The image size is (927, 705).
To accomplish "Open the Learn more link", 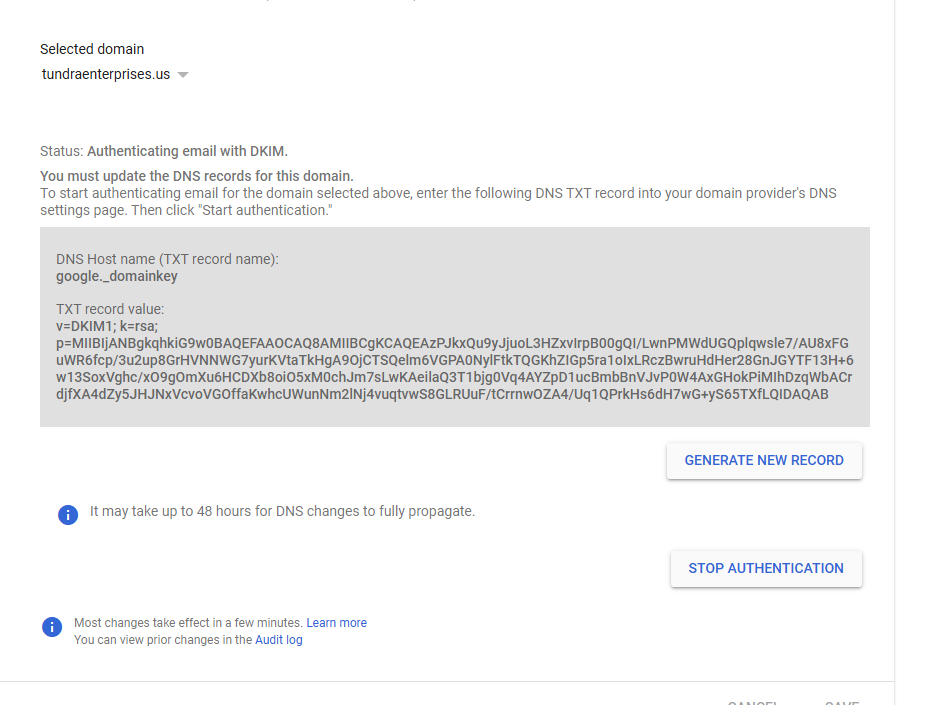I will pyautogui.click(x=336, y=623).
